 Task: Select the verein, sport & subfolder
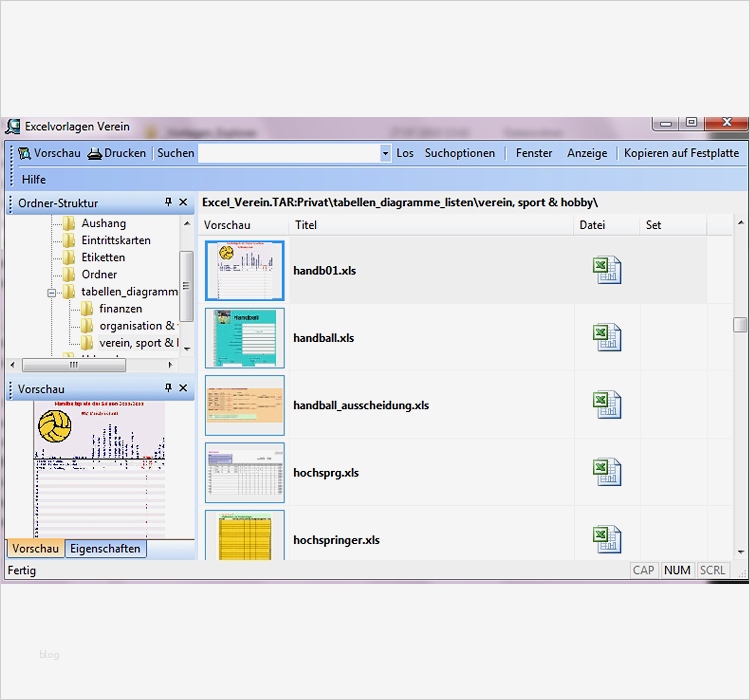tap(138, 343)
